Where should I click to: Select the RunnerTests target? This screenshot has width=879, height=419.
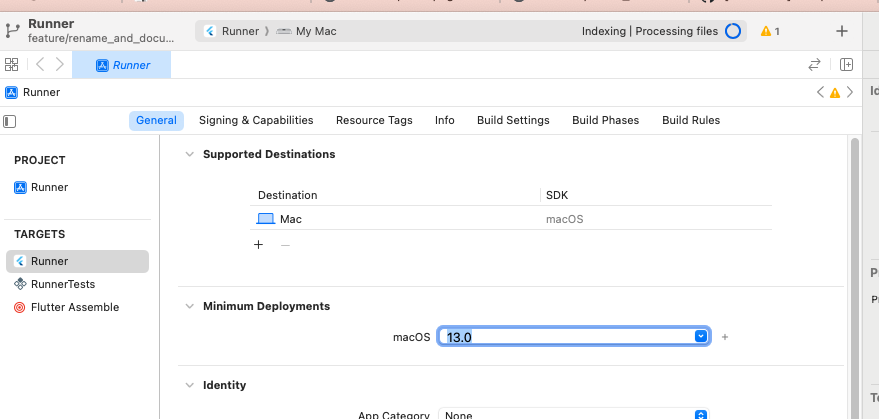click(62, 284)
